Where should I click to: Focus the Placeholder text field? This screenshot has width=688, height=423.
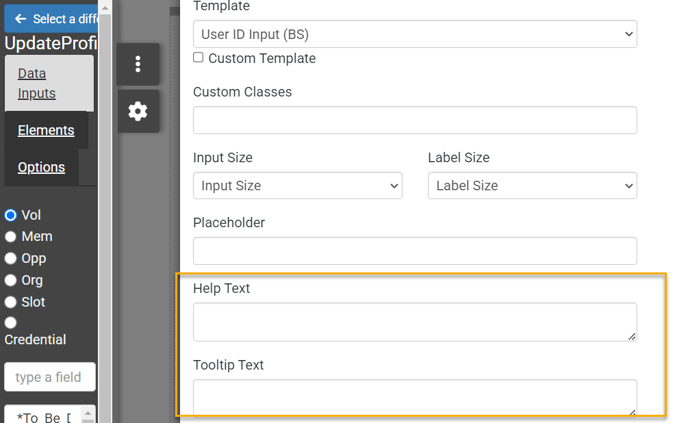click(x=414, y=251)
